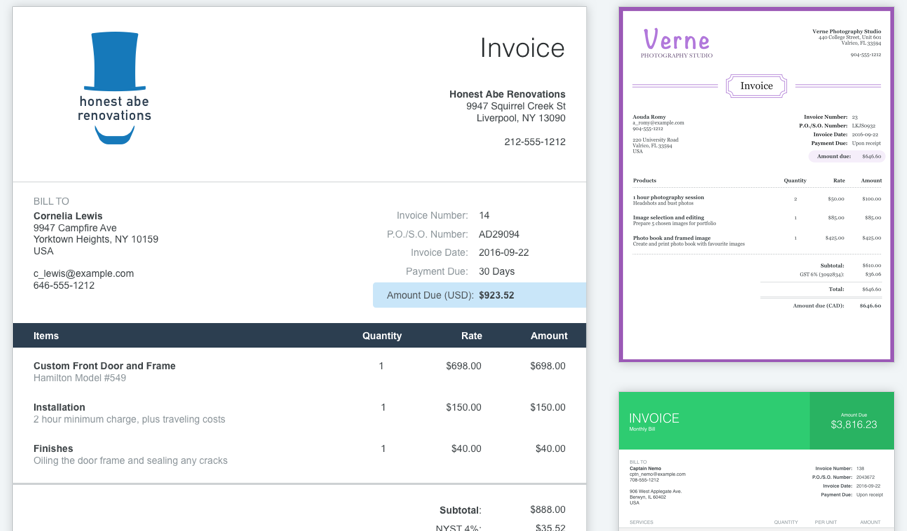This screenshot has width=907, height=531.
Task: Click the highlighted amount due $923.52
Action: [496, 295]
